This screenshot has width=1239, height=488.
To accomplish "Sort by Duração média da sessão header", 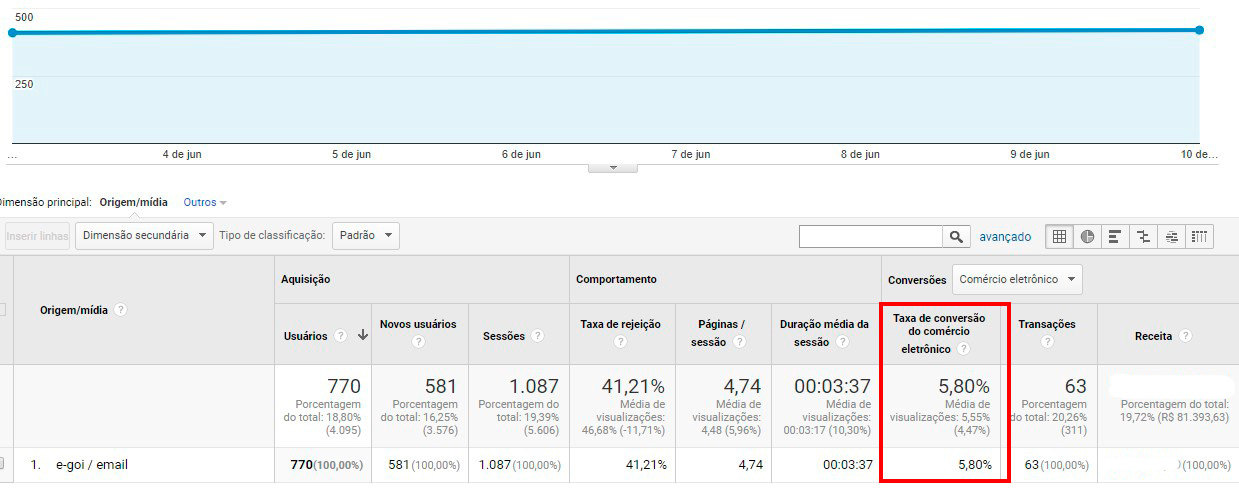I will [824, 333].
